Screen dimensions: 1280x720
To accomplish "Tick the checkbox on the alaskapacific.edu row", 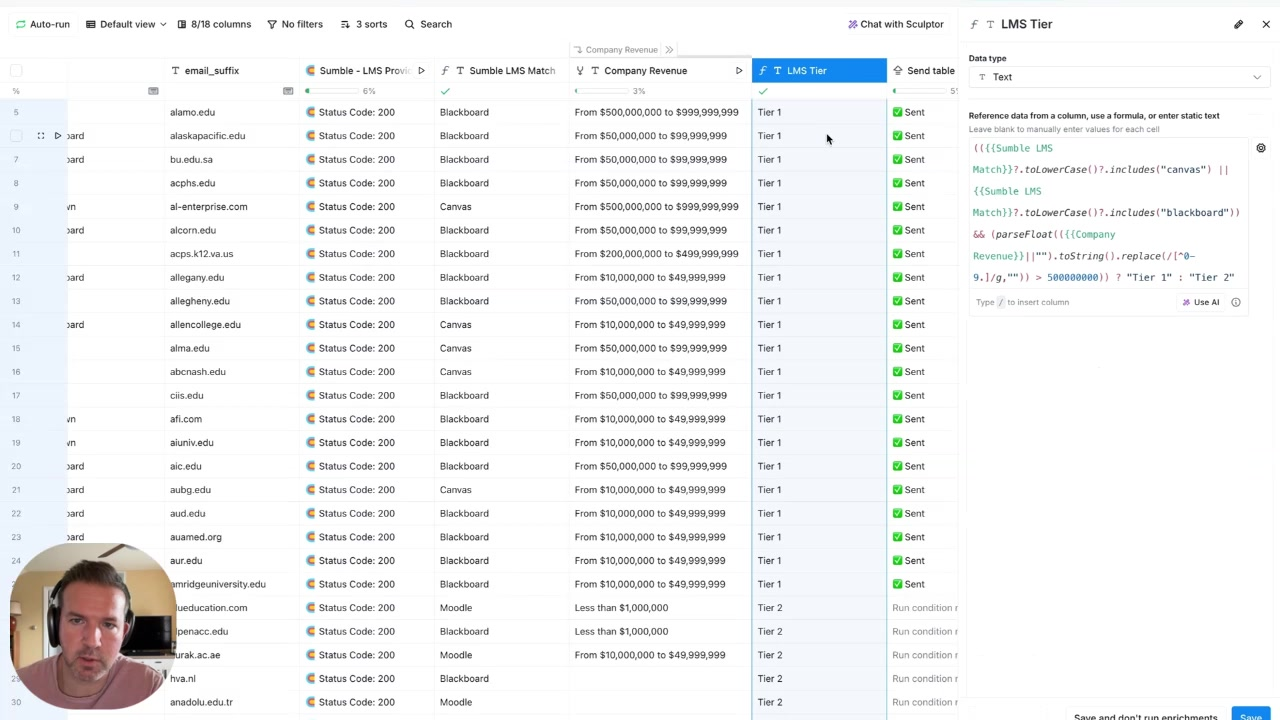I will click(16, 135).
